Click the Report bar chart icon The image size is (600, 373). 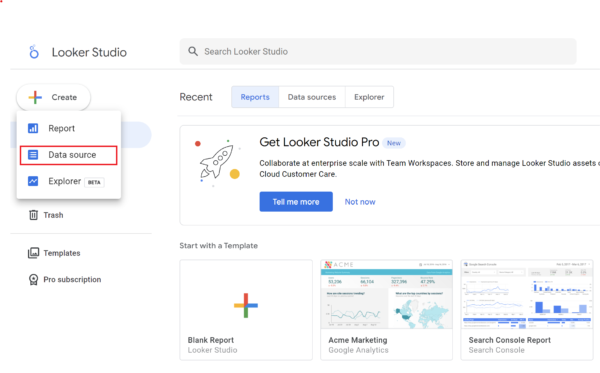tap(33, 128)
